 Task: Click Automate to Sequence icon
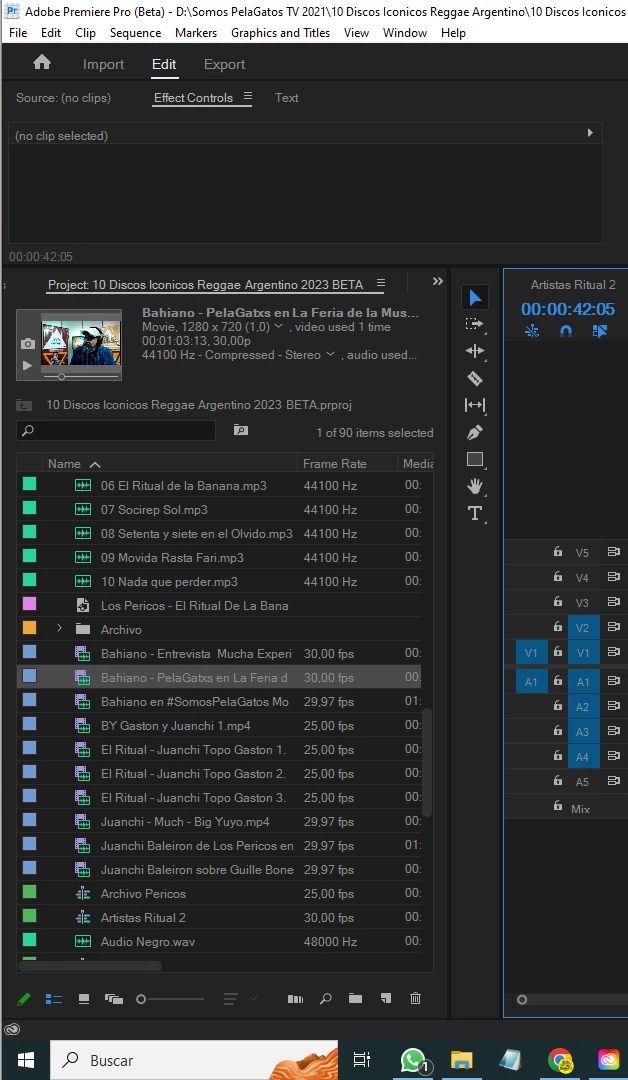(x=295, y=999)
